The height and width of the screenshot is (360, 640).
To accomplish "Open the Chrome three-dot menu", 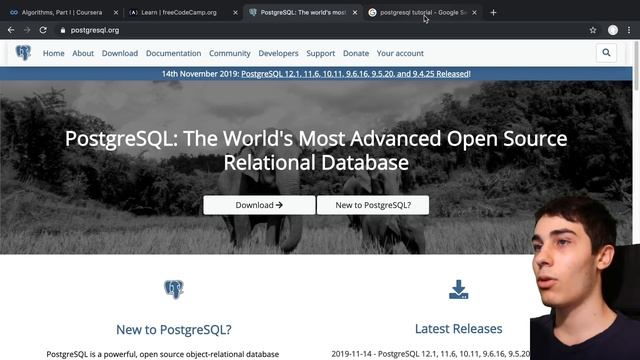I will (x=629, y=30).
